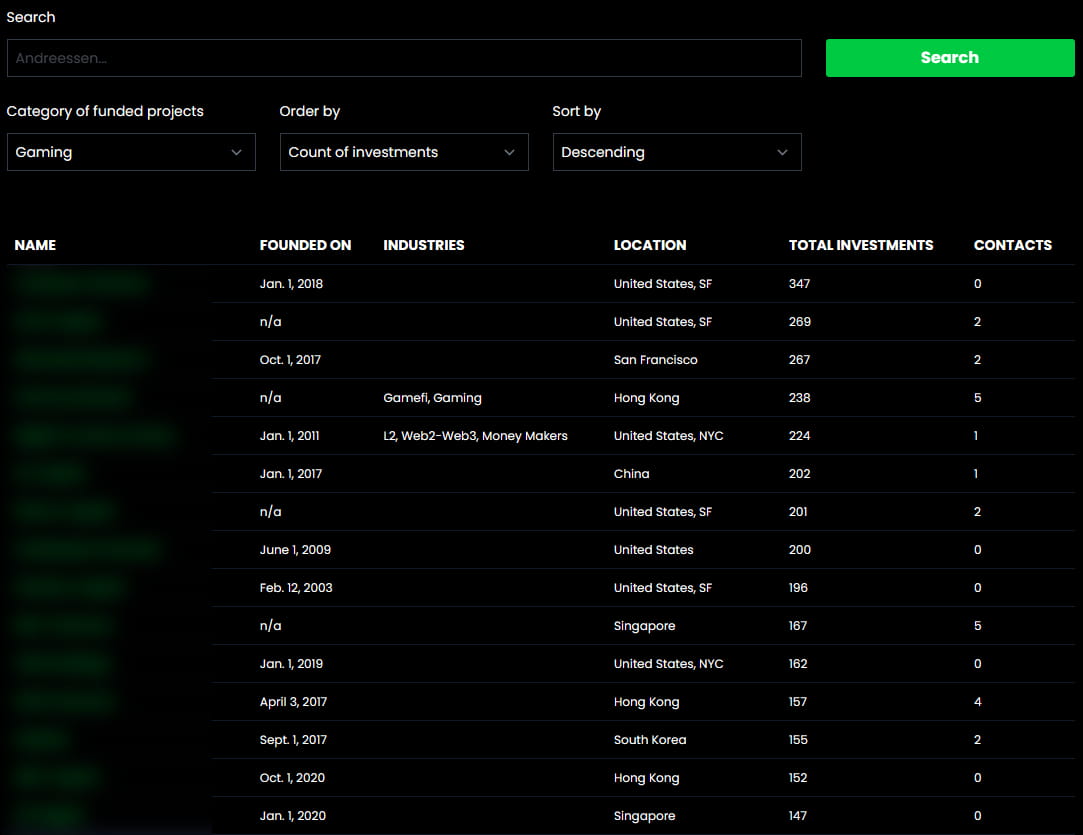Click the L2, Web2-Web3, Money Makers cell
This screenshot has width=1083, height=835.
(475, 436)
